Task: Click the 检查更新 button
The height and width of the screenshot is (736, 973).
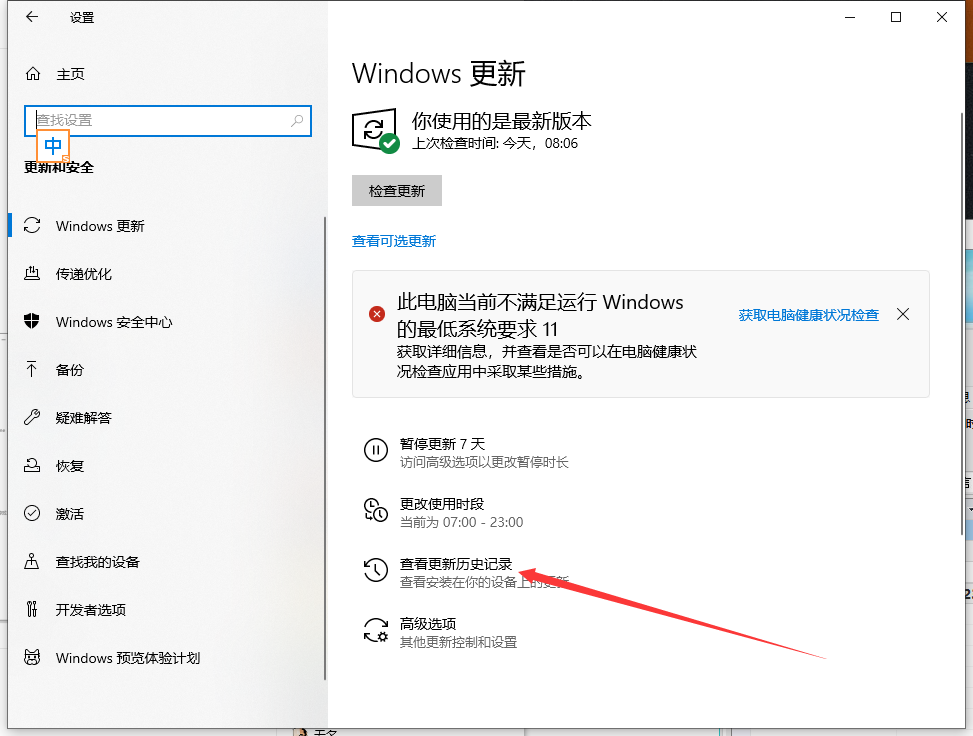Action: pyautogui.click(x=397, y=191)
